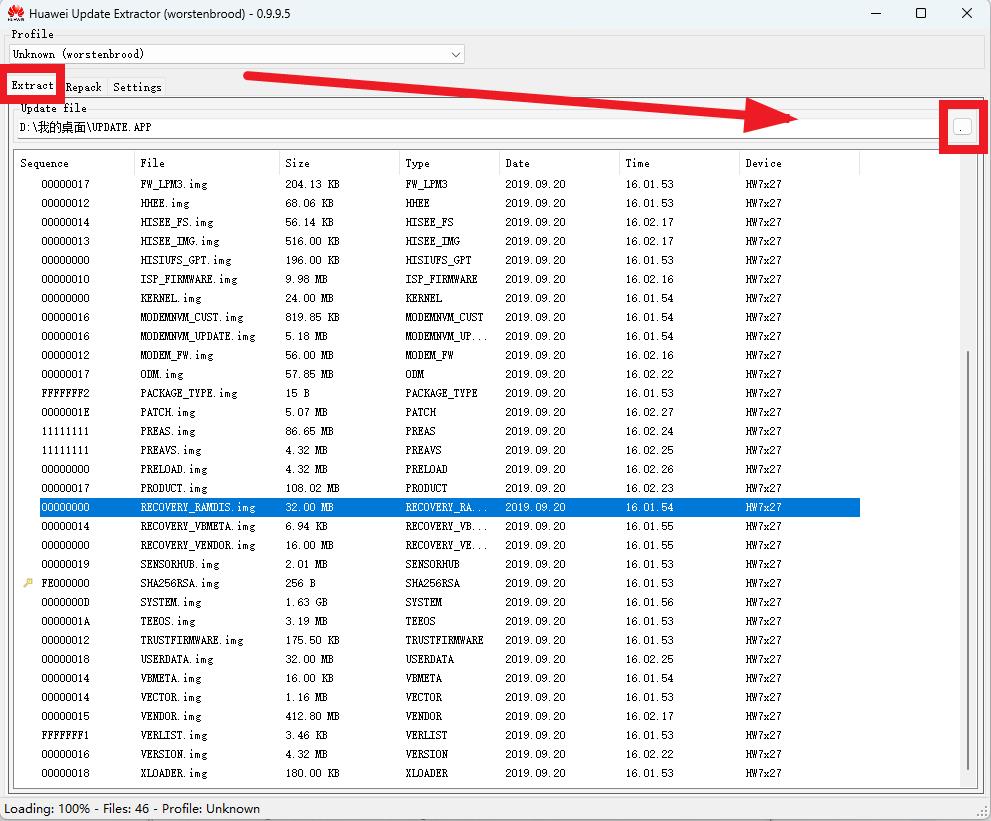
Task: Select the RECOVERY_VBMETA.img entry
Action: coord(449,526)
